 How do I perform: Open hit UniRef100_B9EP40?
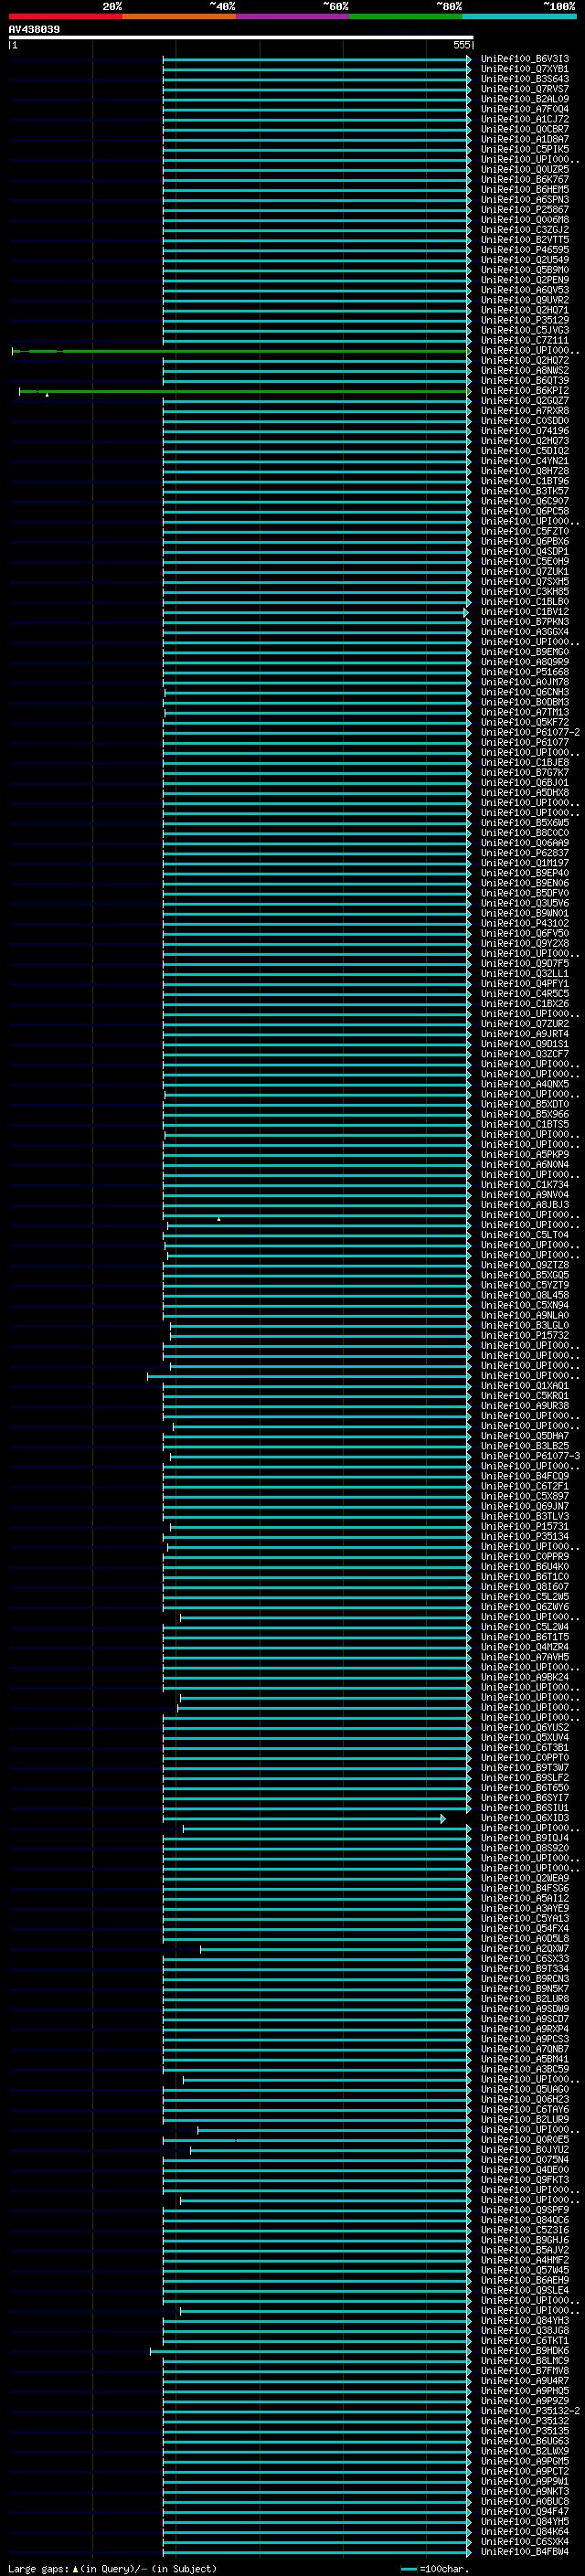click(525, 873)
